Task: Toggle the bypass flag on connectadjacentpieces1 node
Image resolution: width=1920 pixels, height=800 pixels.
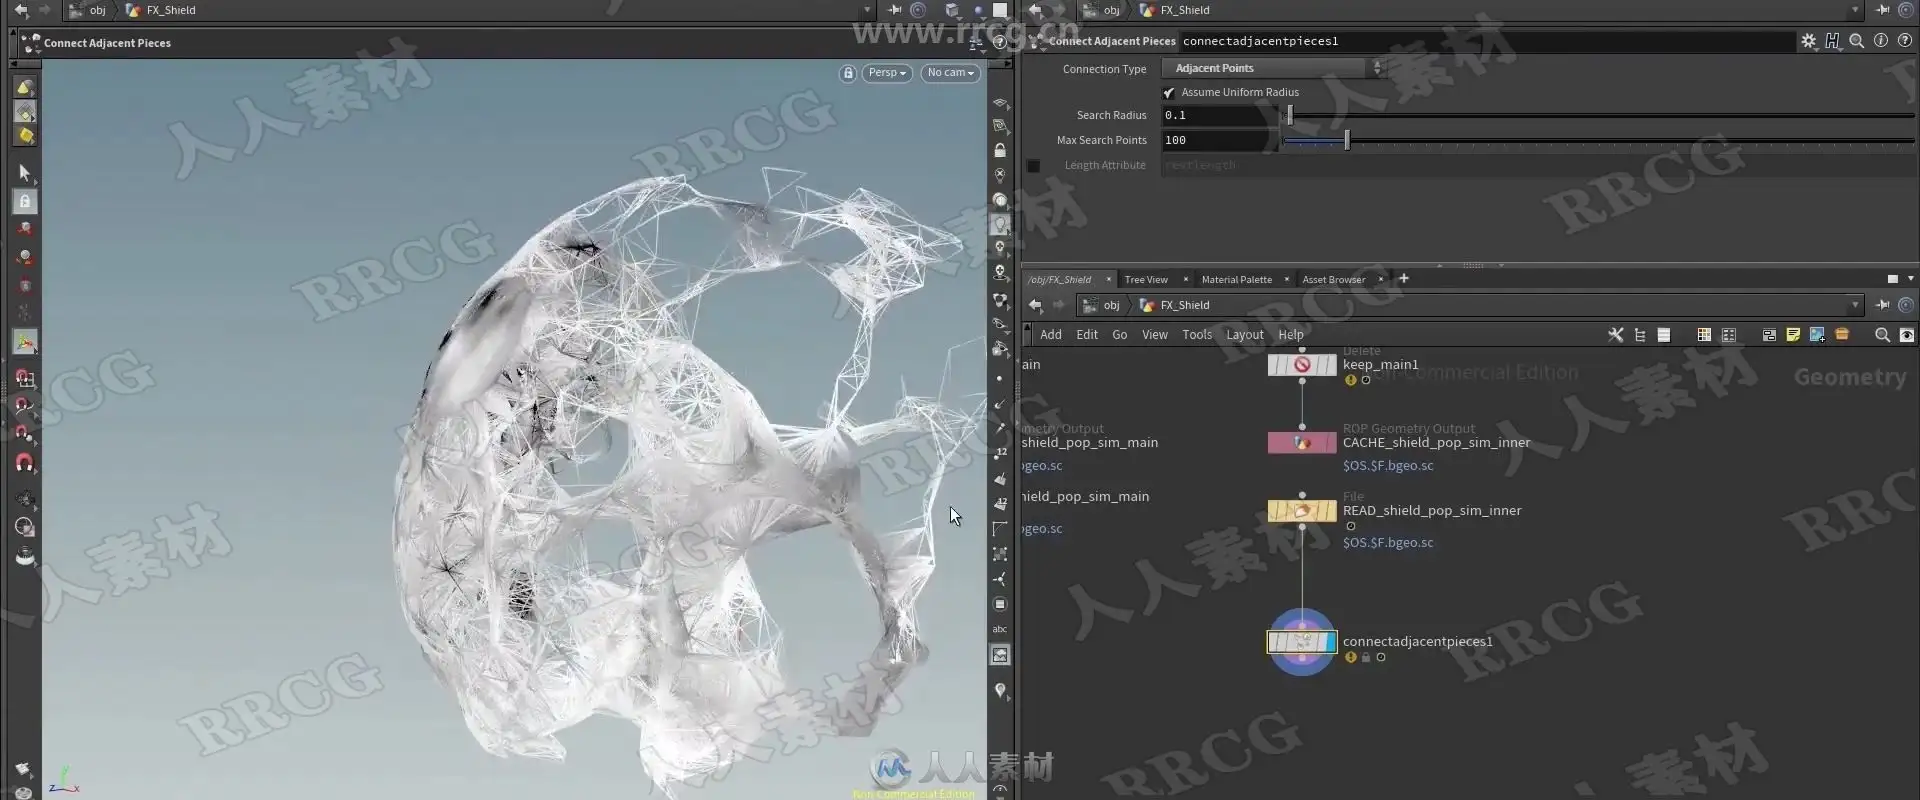Action: click(x=1273, y=642)
